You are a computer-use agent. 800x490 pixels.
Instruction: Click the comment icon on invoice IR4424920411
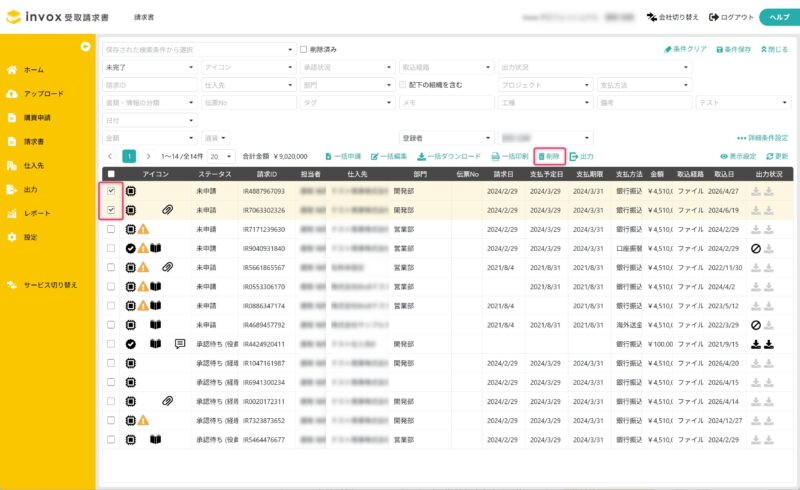click(x=180, y=344)
